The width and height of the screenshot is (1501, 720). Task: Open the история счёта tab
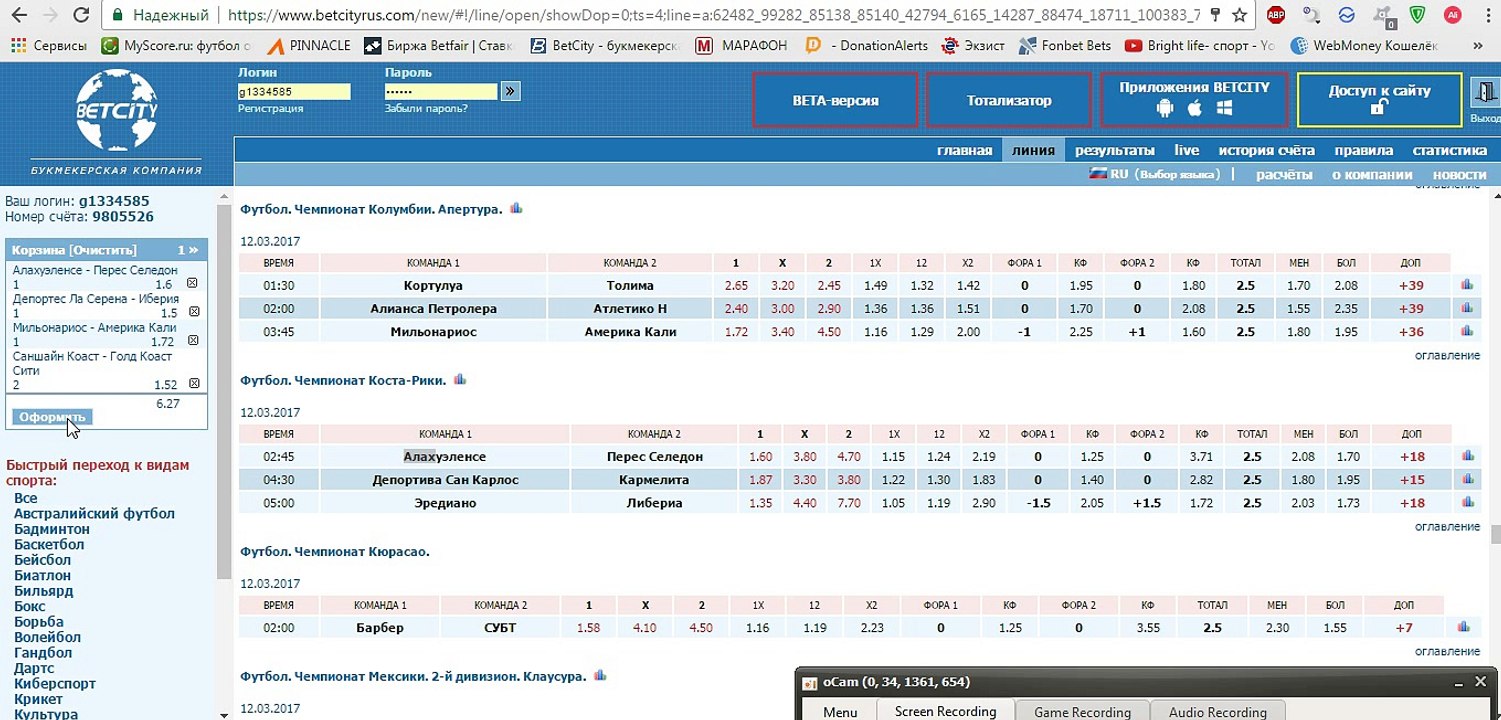[x=1266, y=150]
